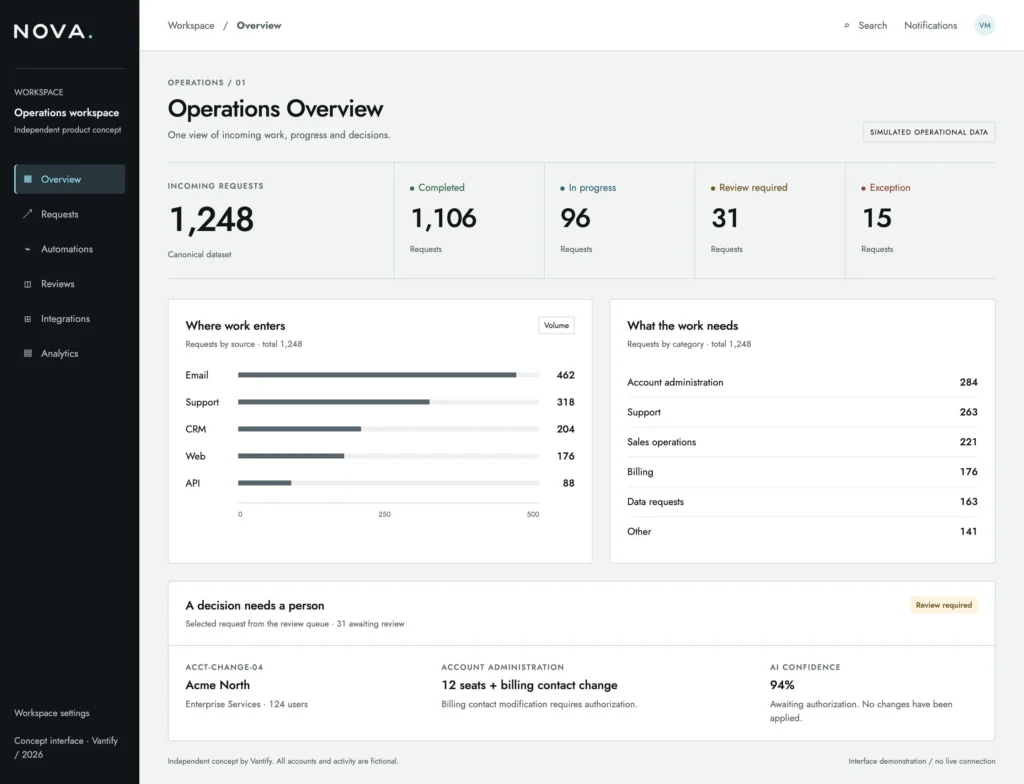Click the Overview breadcrumb
This screenshot has width=1024, height=784.
tap(259, 25)
